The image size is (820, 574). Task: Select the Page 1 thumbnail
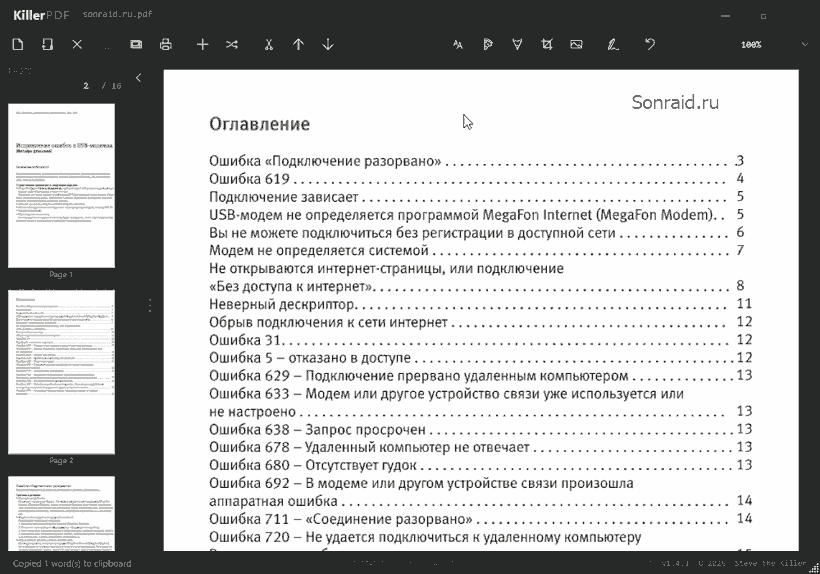tap(61, 186)
